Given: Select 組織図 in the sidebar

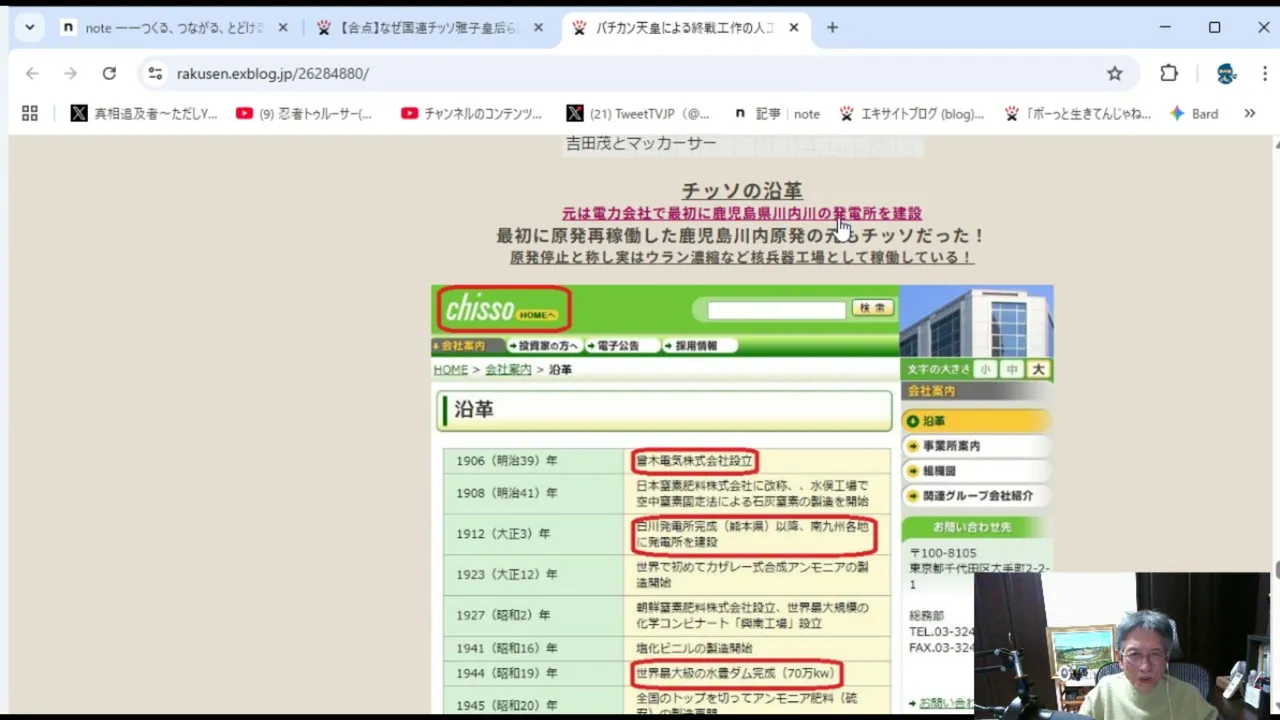Looking at the screenshot, I should point(976,471).
